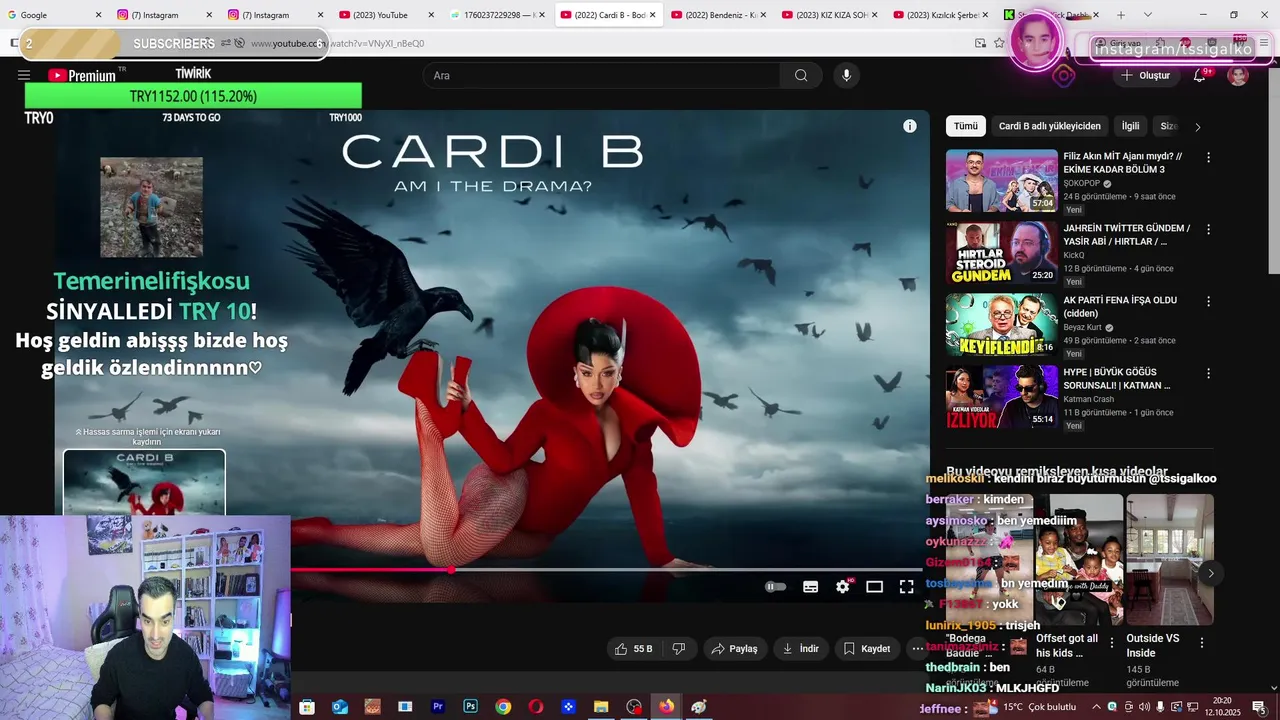1280x720 pixels.
Task: Select Cardi B adlı yükleyiciden chip
Action: coord(1049,126)
